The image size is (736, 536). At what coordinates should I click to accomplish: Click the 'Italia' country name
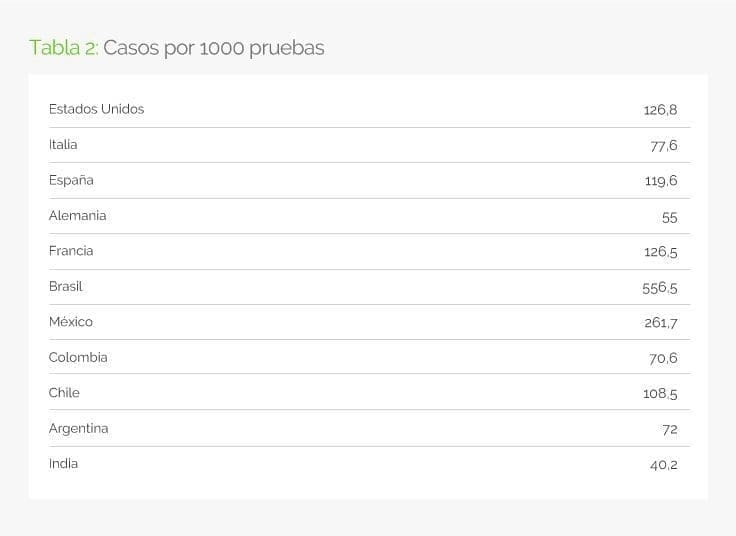pos(63,145)
